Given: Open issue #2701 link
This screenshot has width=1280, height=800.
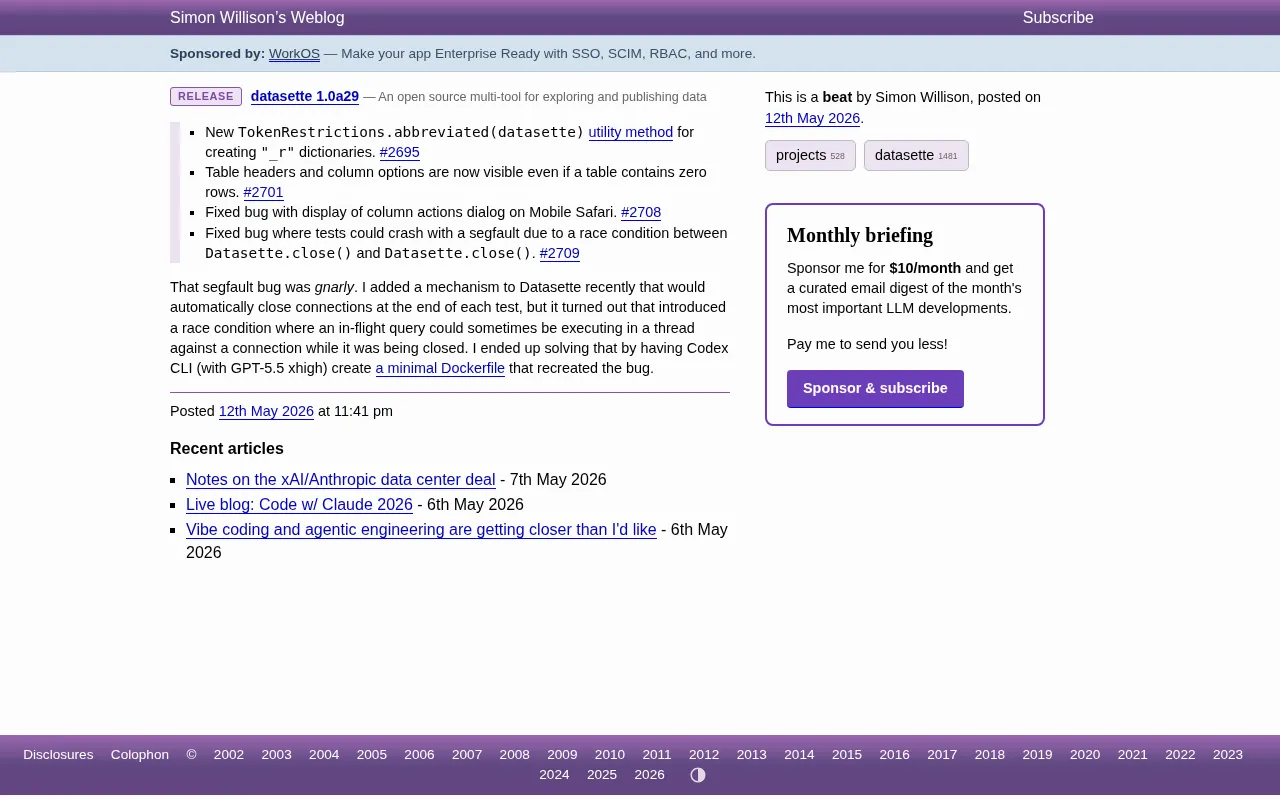Looking at the screenshot, I should (x=264, y=192).
